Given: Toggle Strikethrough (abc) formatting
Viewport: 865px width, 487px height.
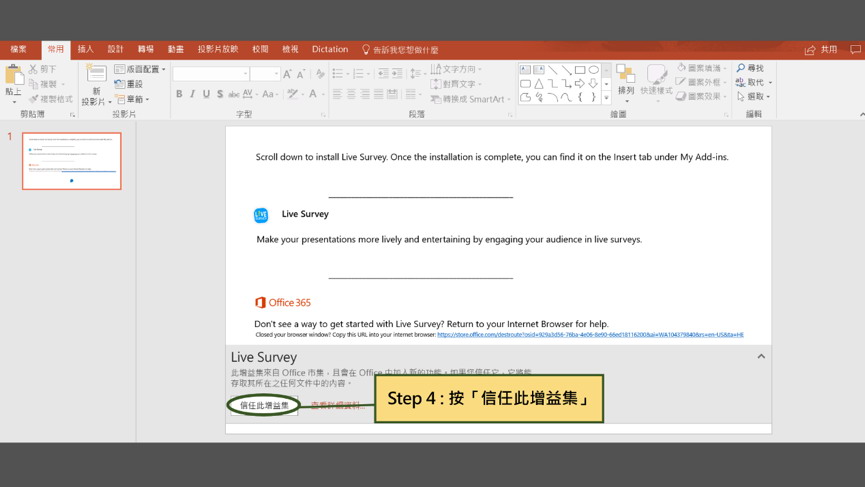Looking at the screenshot, I should click(x=234, y=94).
